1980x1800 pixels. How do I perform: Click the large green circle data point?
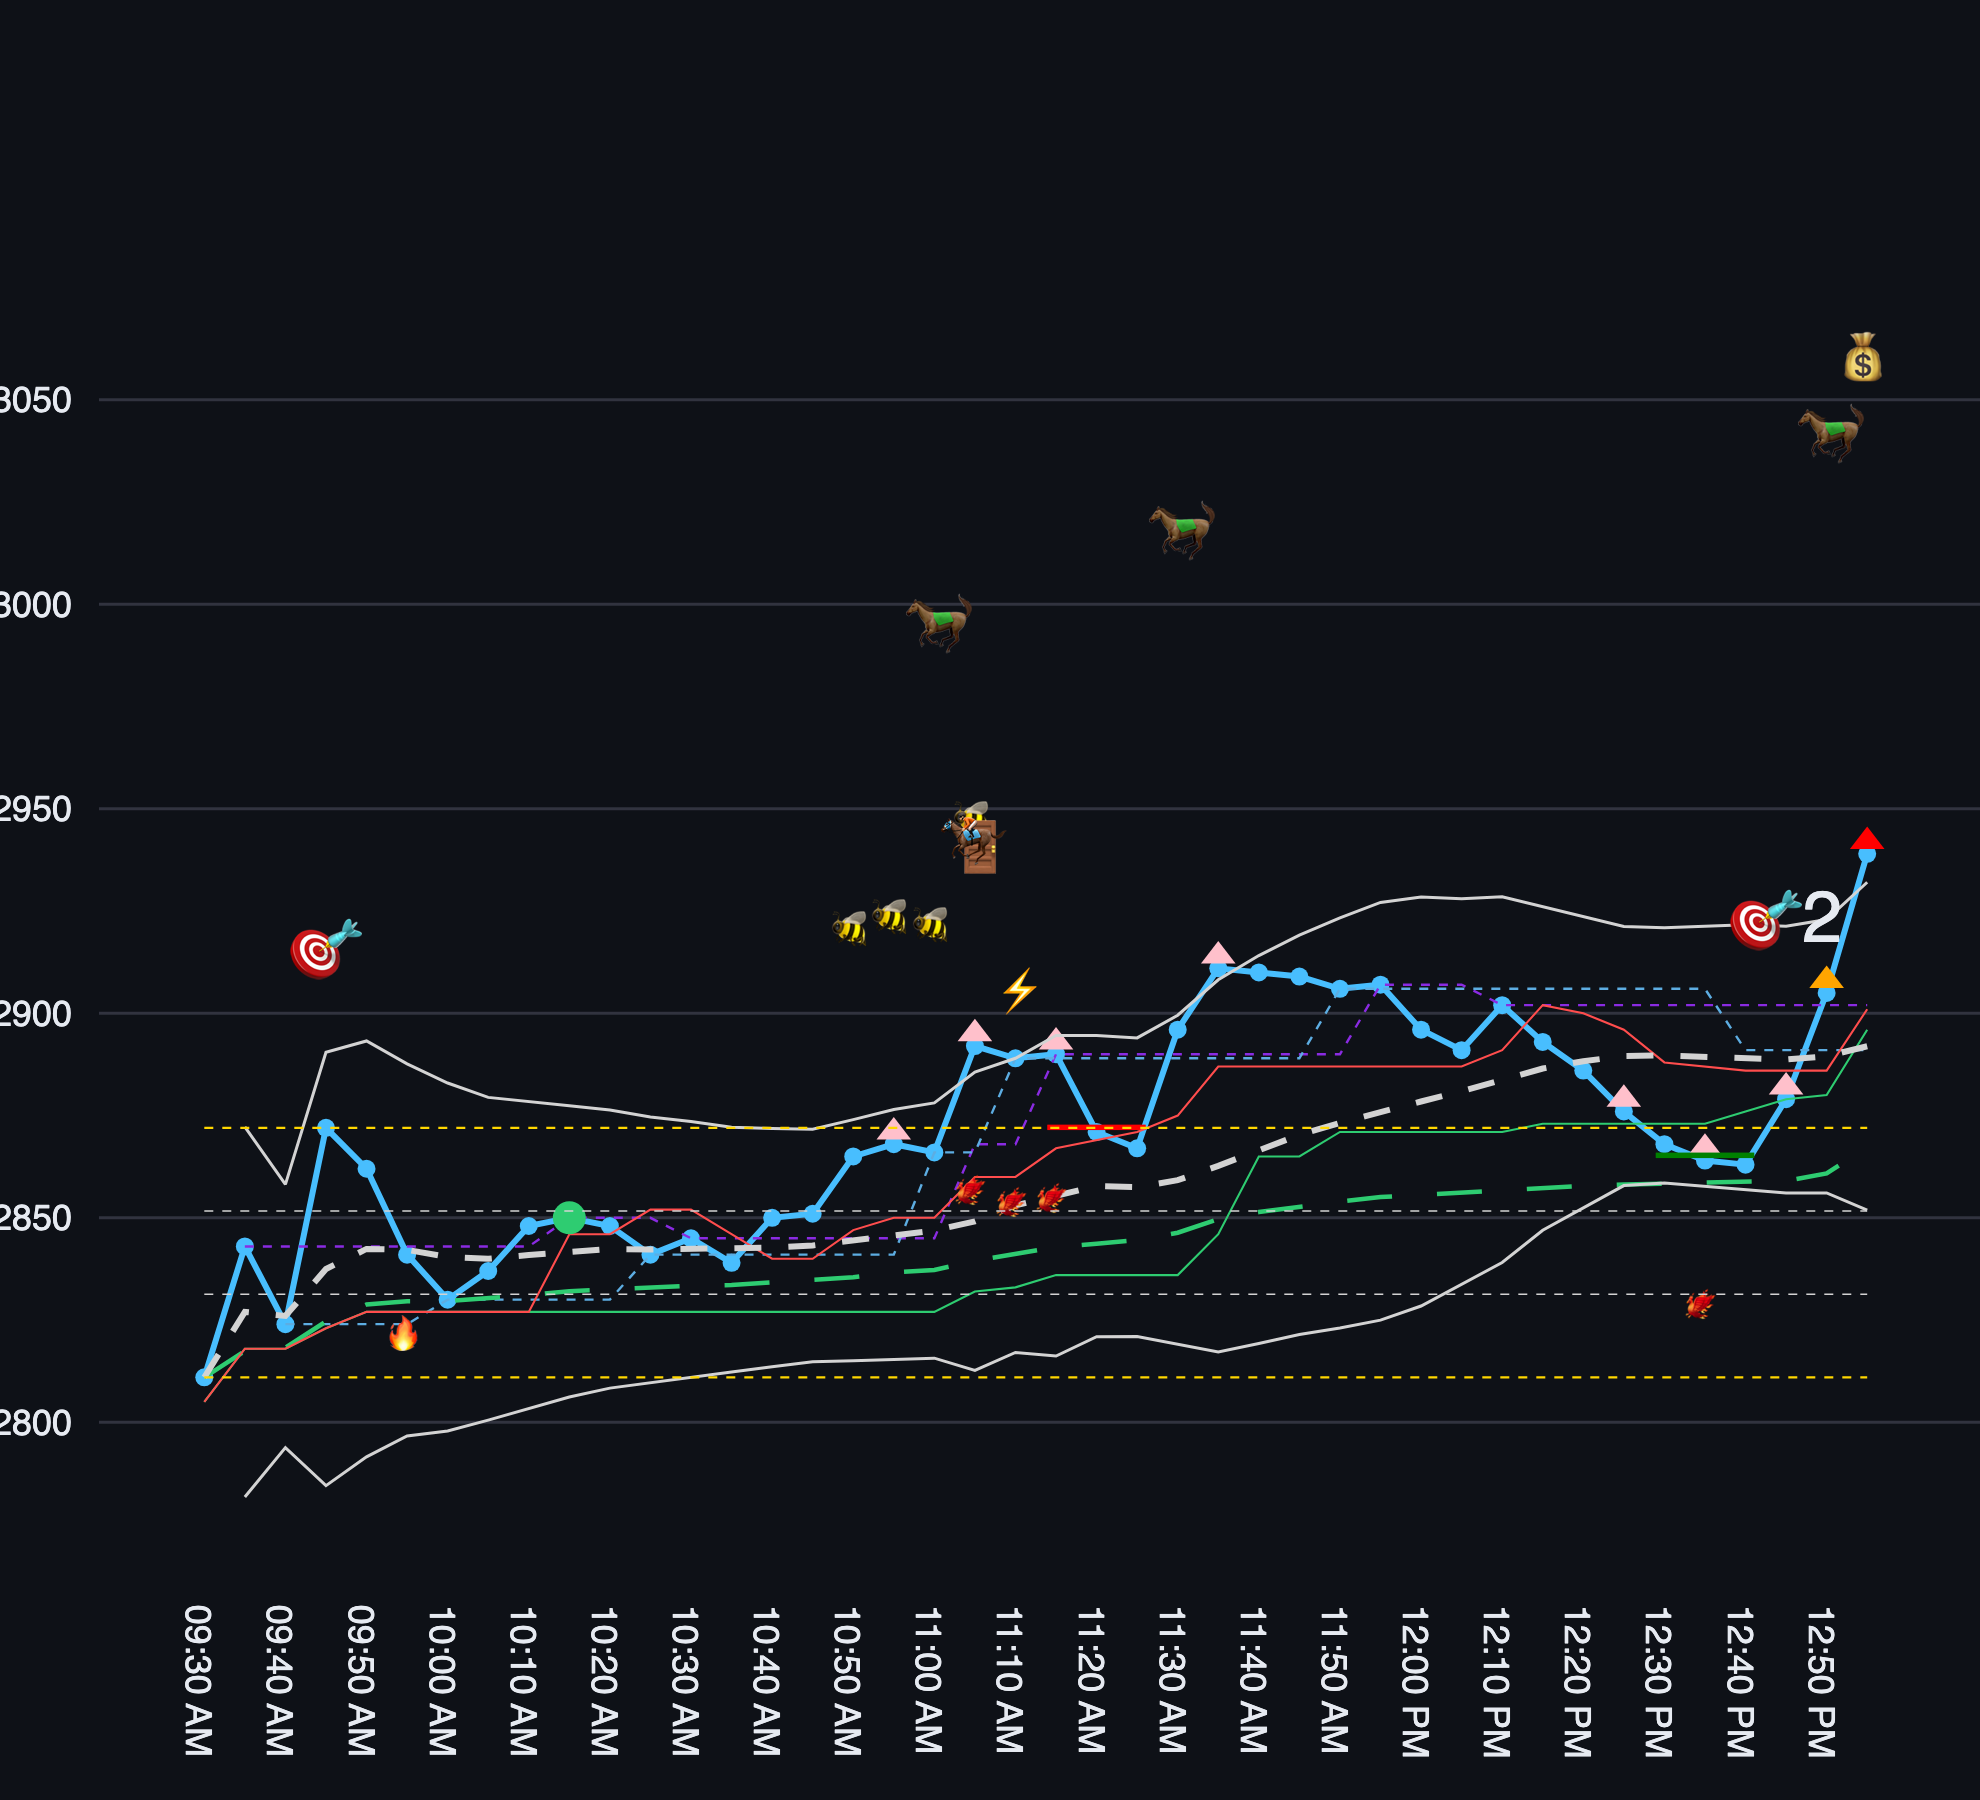[568, 1217]
